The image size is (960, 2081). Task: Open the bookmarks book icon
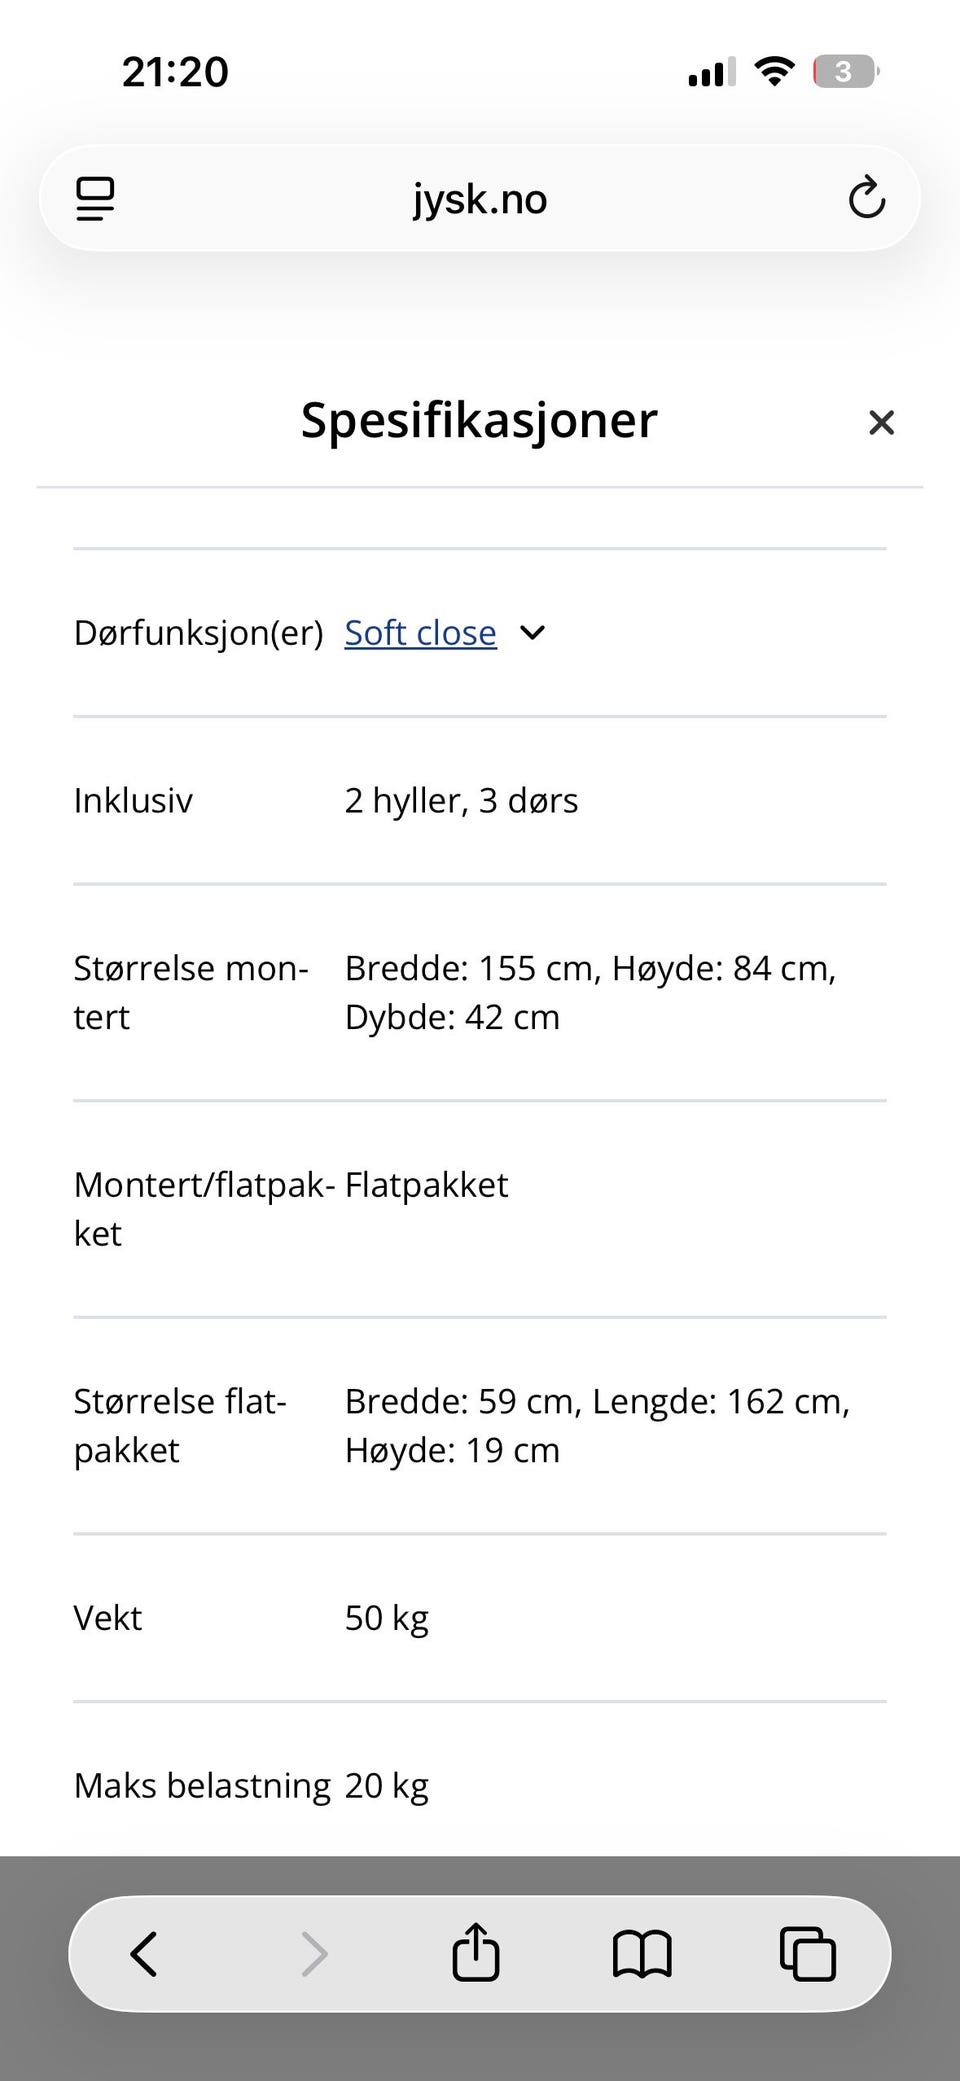point(641,1953)
